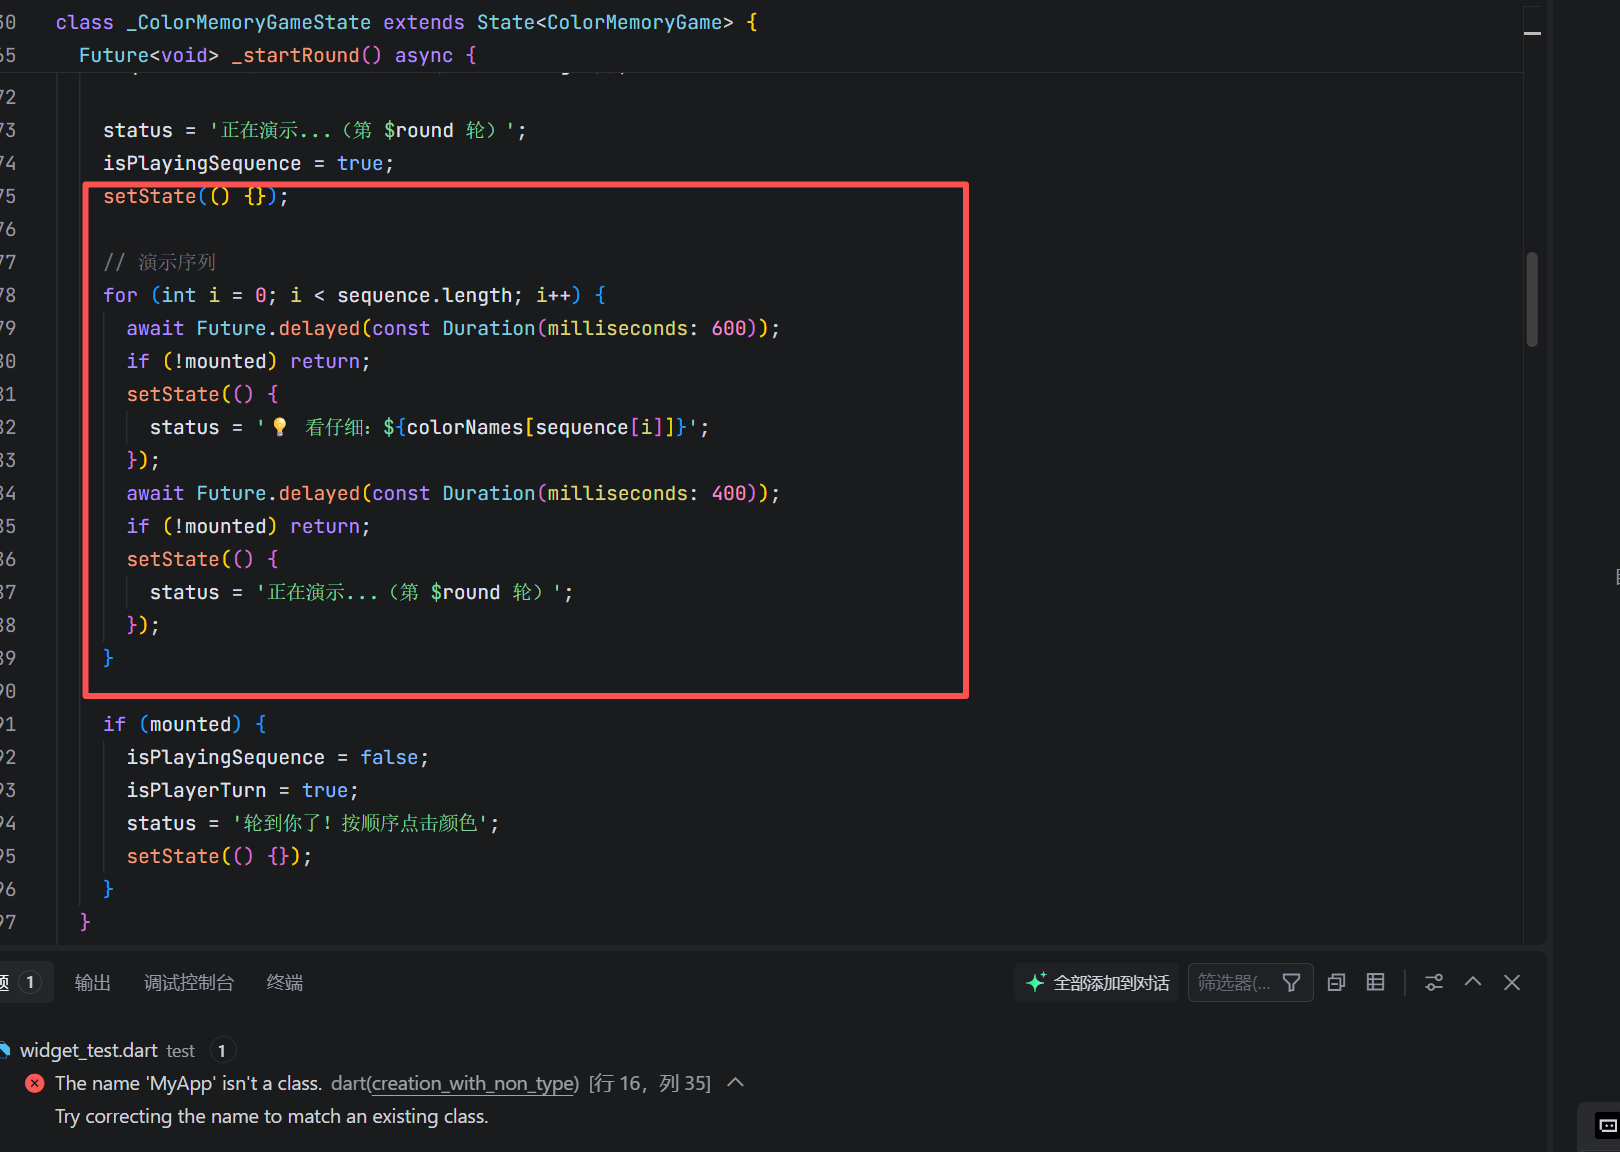1620x1152 pixels.
Task: Click the sticky header line class _ColorMemoryGameState
Action: pos(407,22)
